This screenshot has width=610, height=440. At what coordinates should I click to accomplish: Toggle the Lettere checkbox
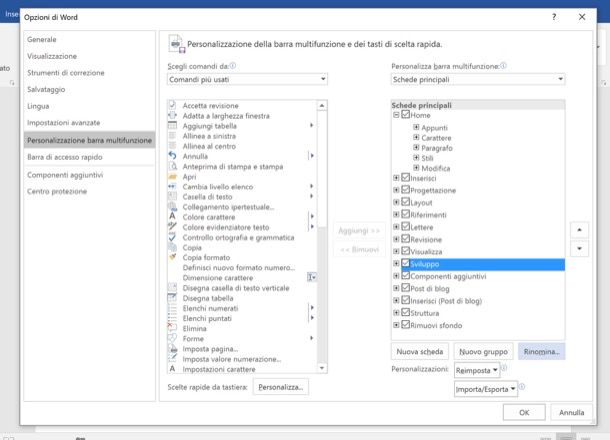[x=405, y=226]
